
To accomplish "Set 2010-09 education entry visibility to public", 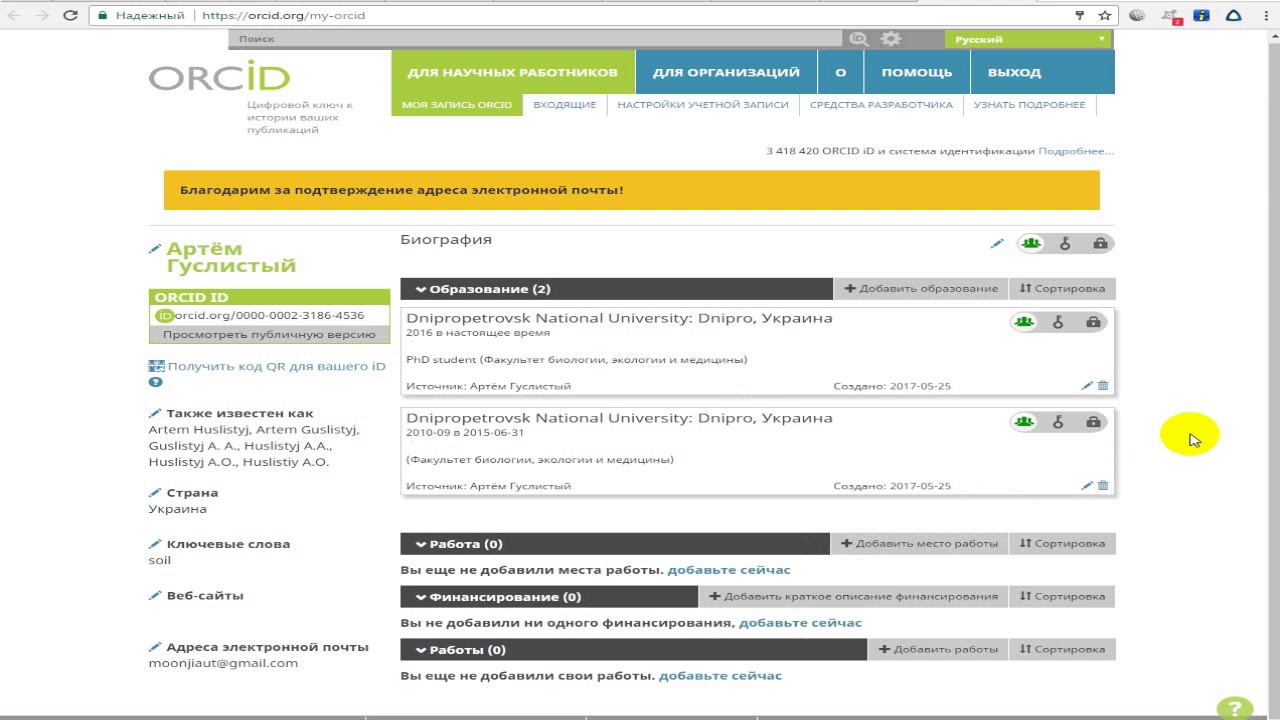I will [x=1023, y=422].
